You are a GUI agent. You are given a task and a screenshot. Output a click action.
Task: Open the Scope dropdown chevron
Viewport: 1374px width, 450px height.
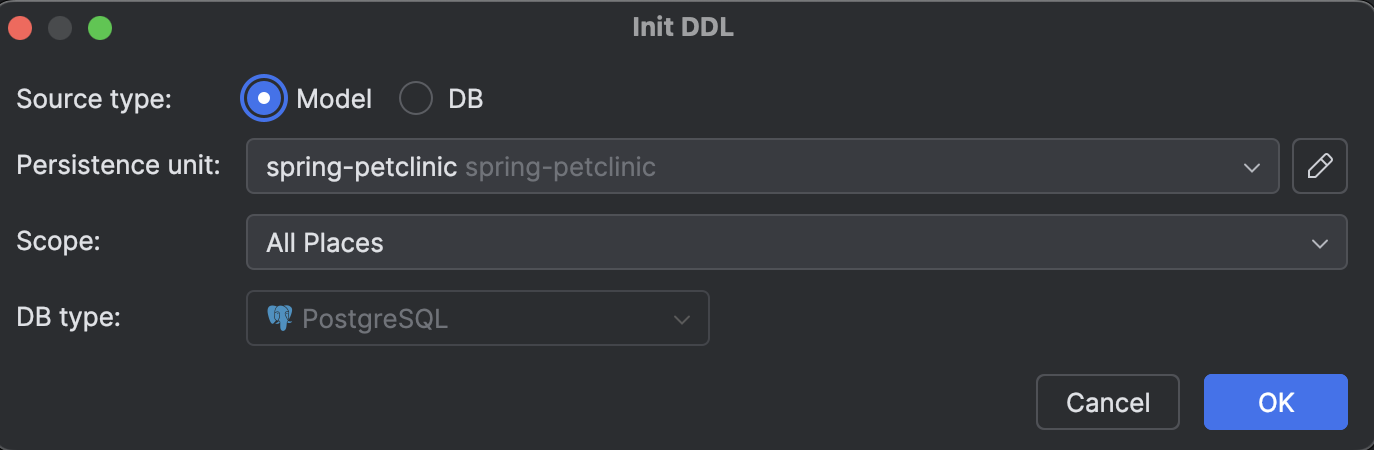tap(1319, 243)
